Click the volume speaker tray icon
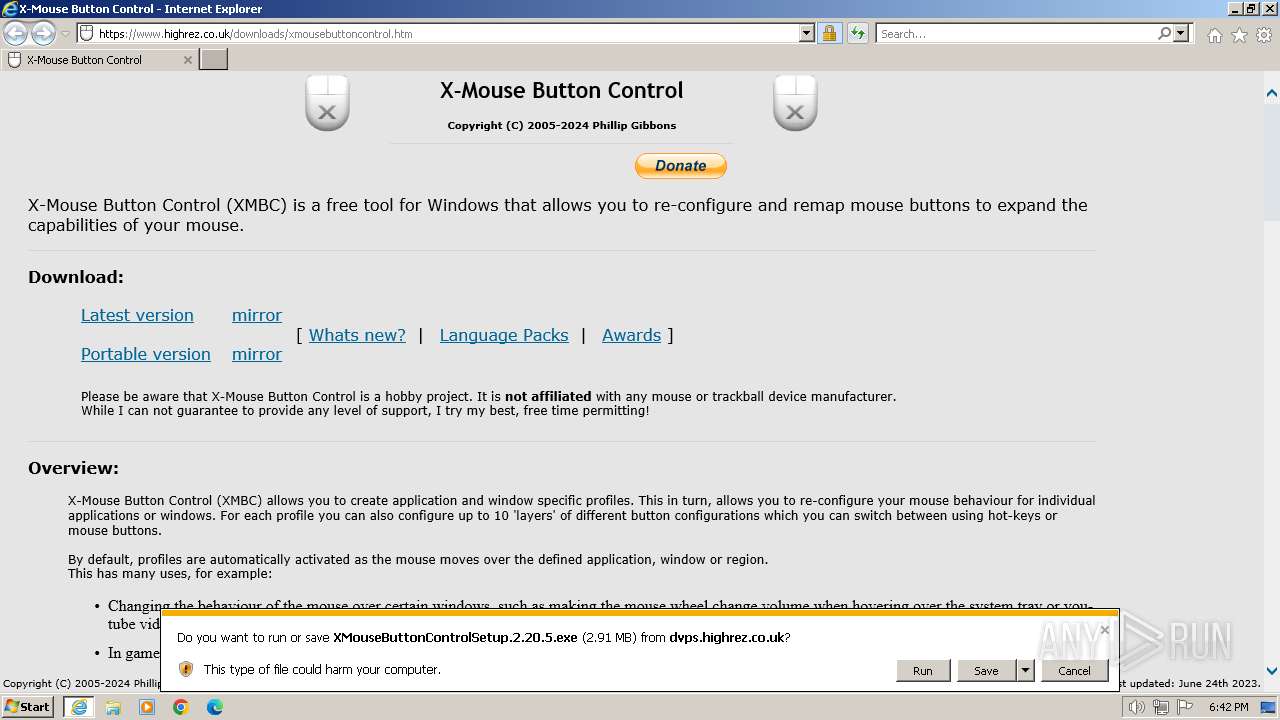The height and width of the screenshot is (720, 1280). (1137, 708)
